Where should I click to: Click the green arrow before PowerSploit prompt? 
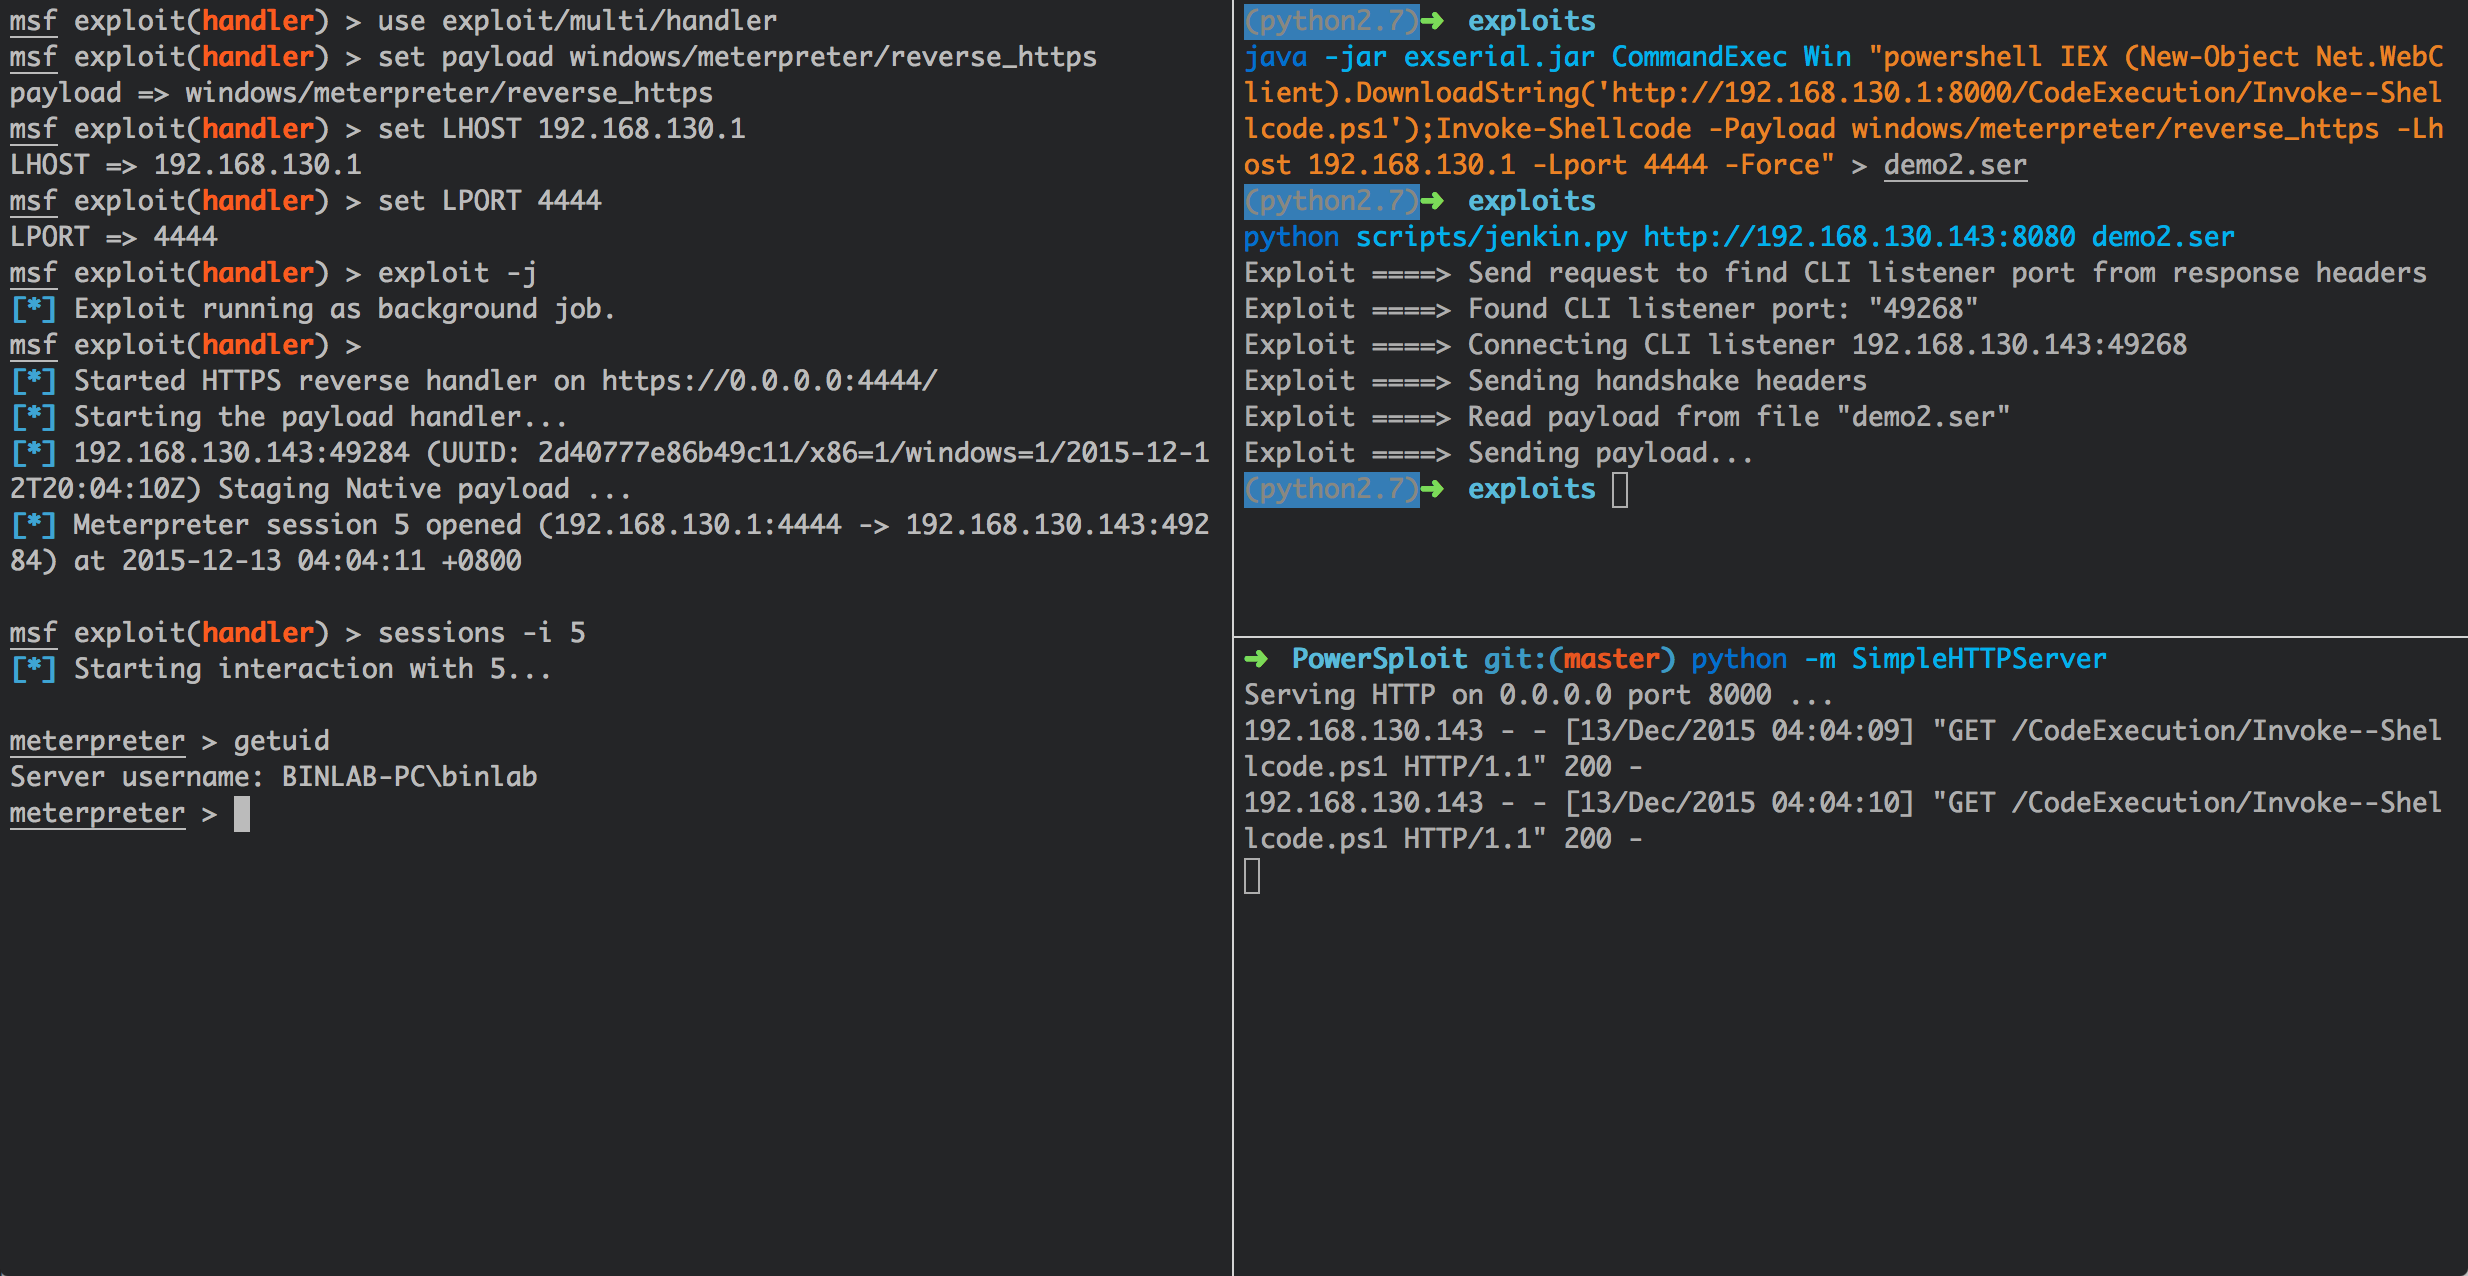[1256, 659]
